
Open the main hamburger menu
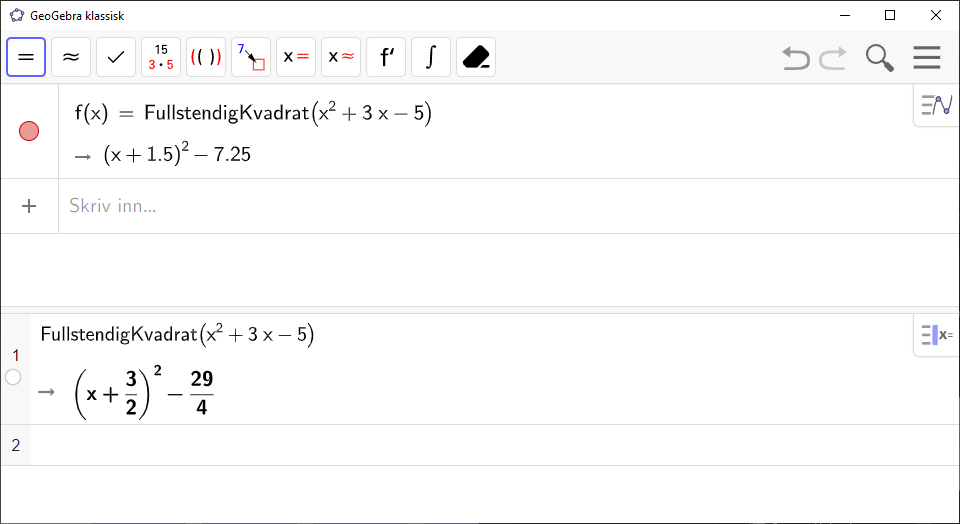927,58
